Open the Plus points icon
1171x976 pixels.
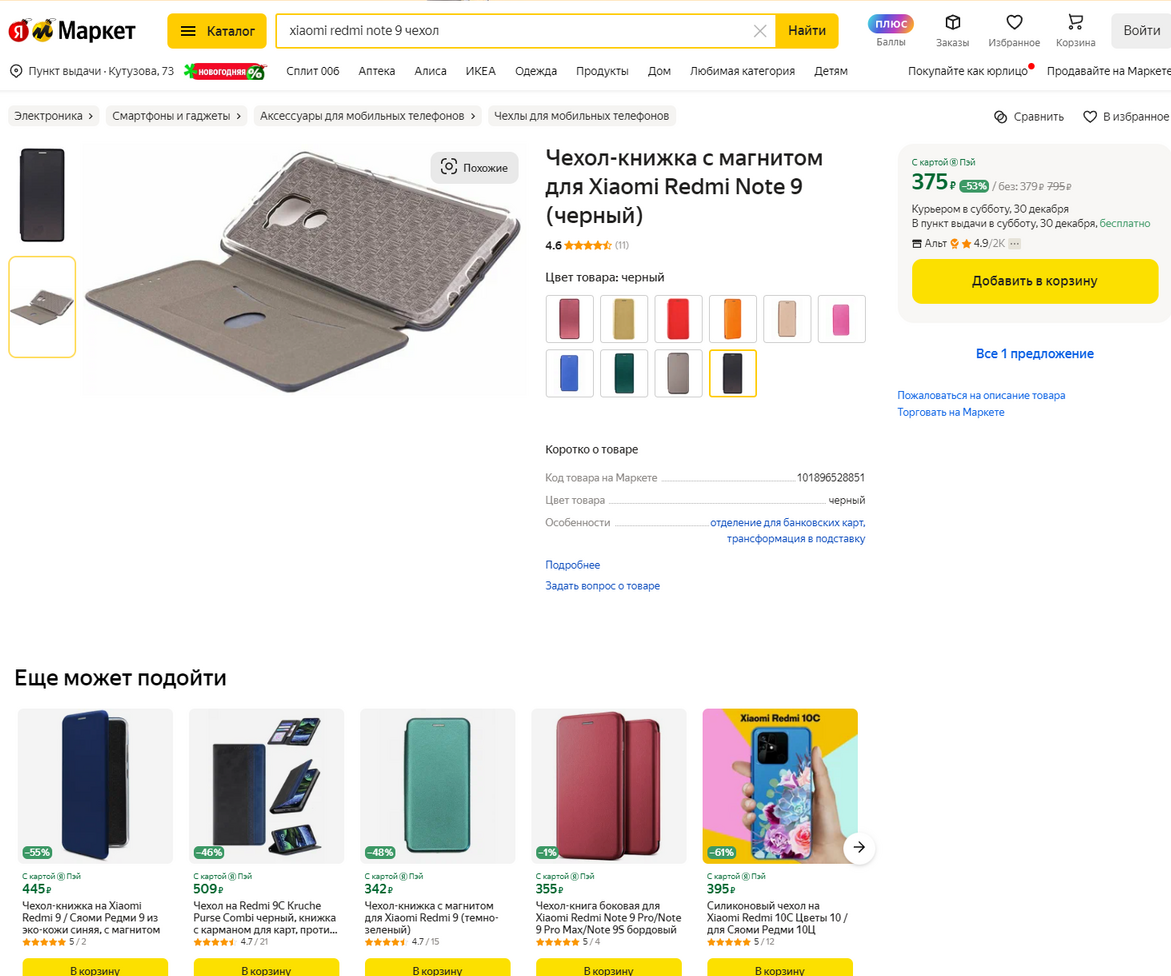[x=890, y=24]
